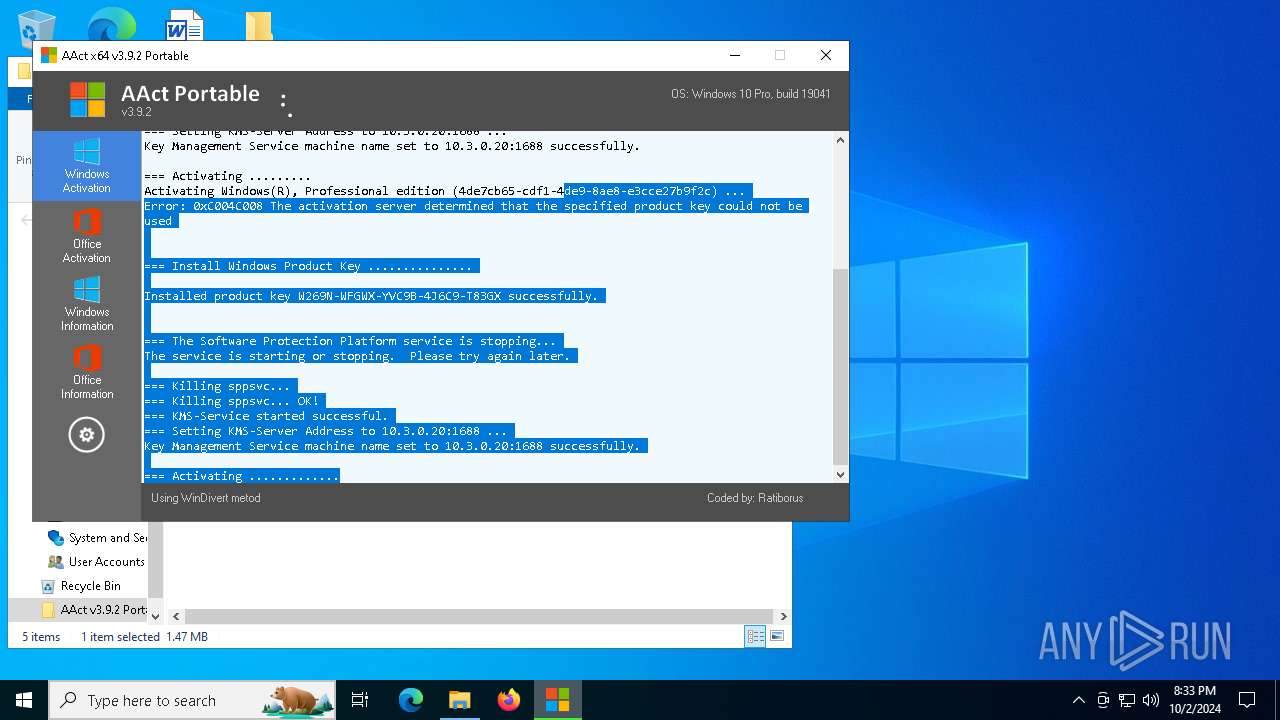Click the AAct Portable colored logo
1280x720 pixels.
87,100
